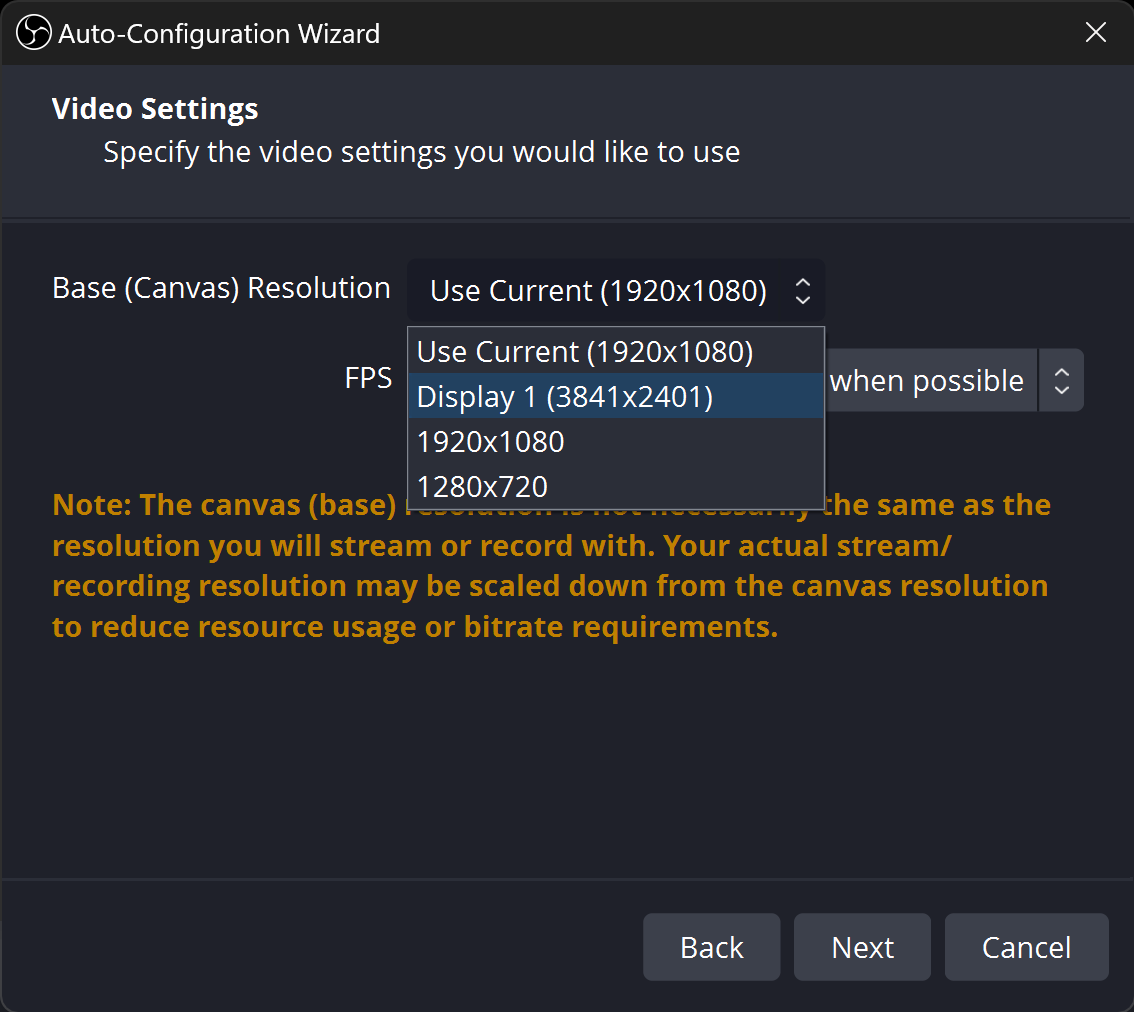The width and height of the screenshot is (1134, 1012).
Task: Close the Auto-Configuration Wizard window
Action: [x=1096, y=33]
